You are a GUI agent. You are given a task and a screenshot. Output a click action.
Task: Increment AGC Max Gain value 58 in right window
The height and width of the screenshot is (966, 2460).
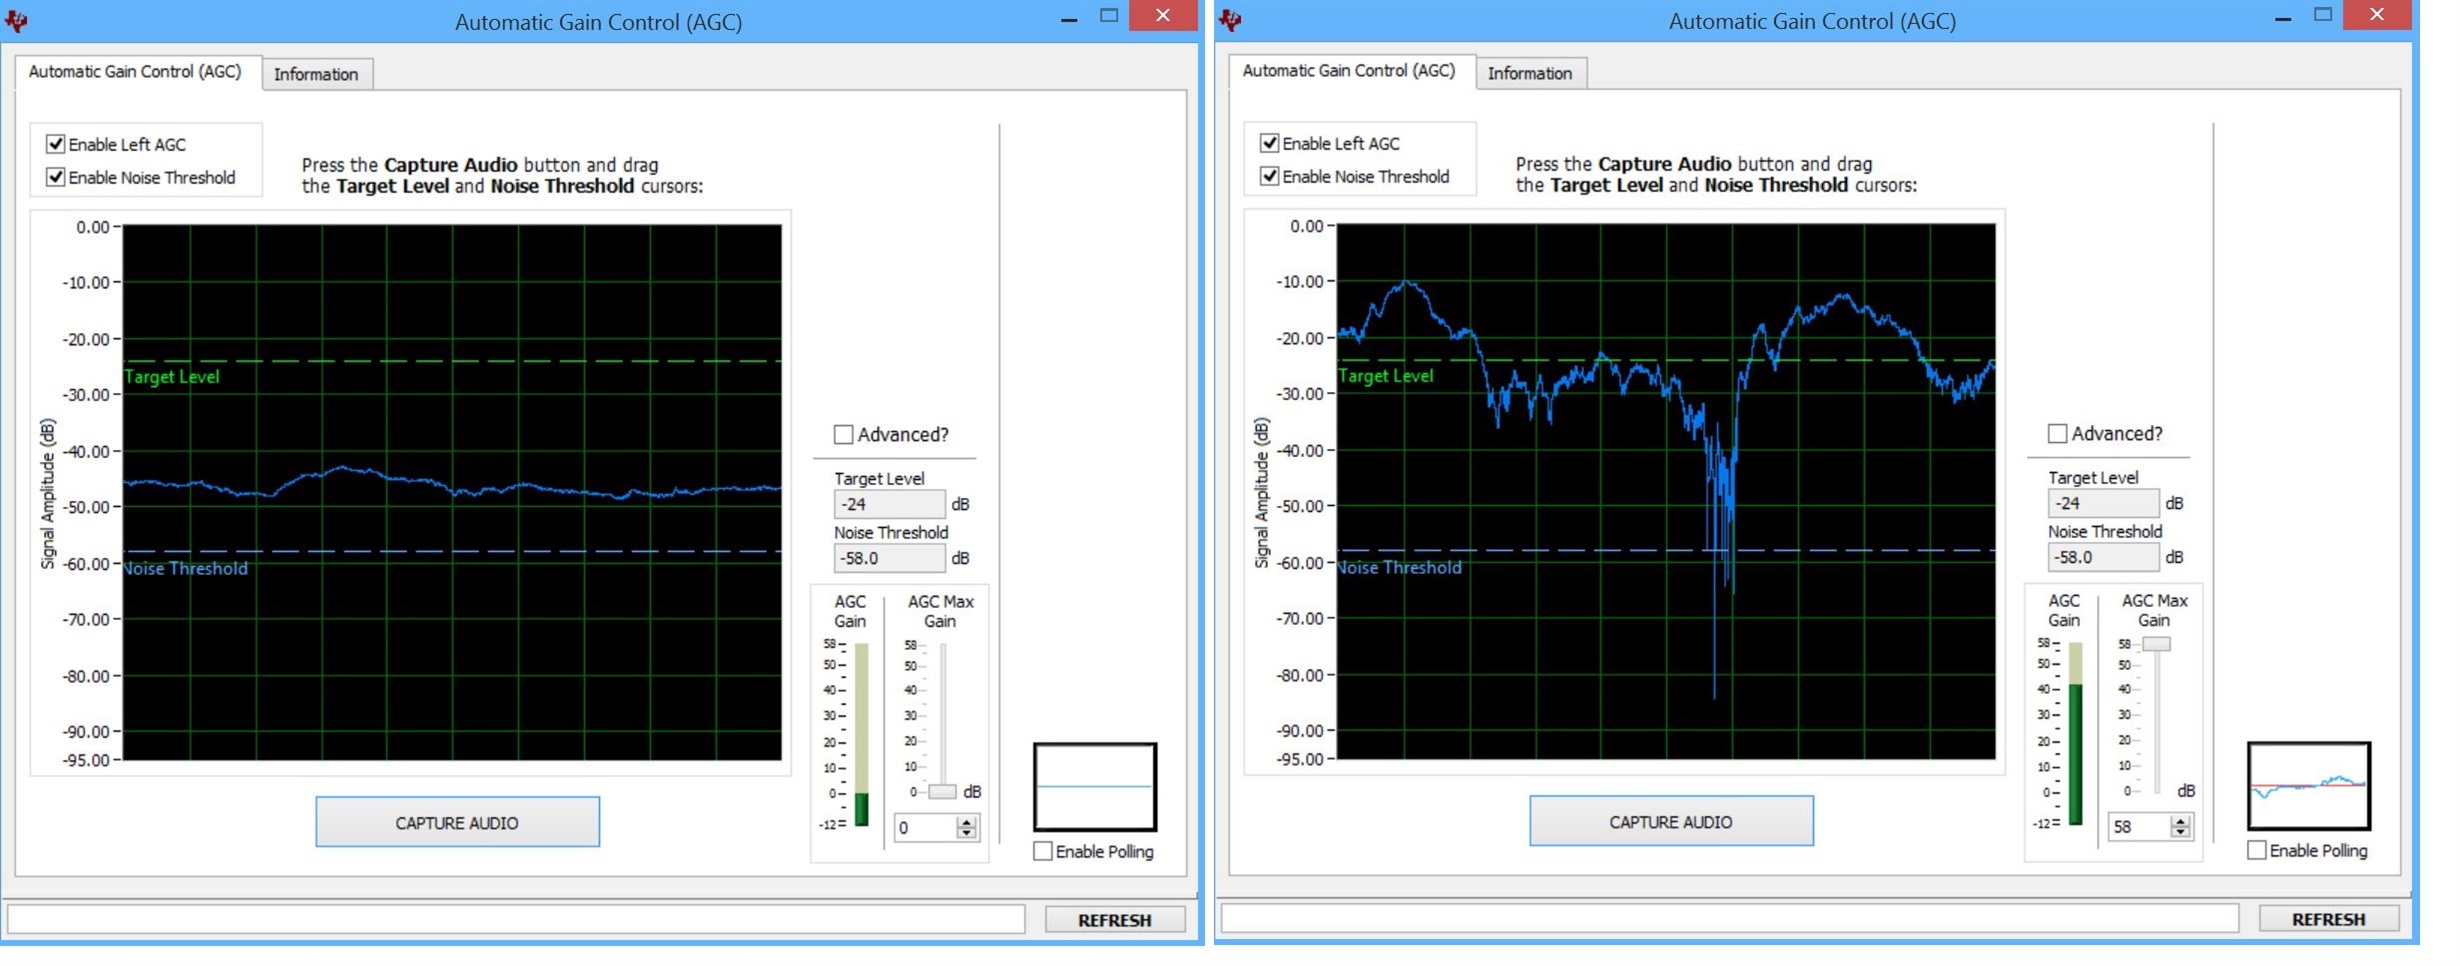[x=2181, y=820]
